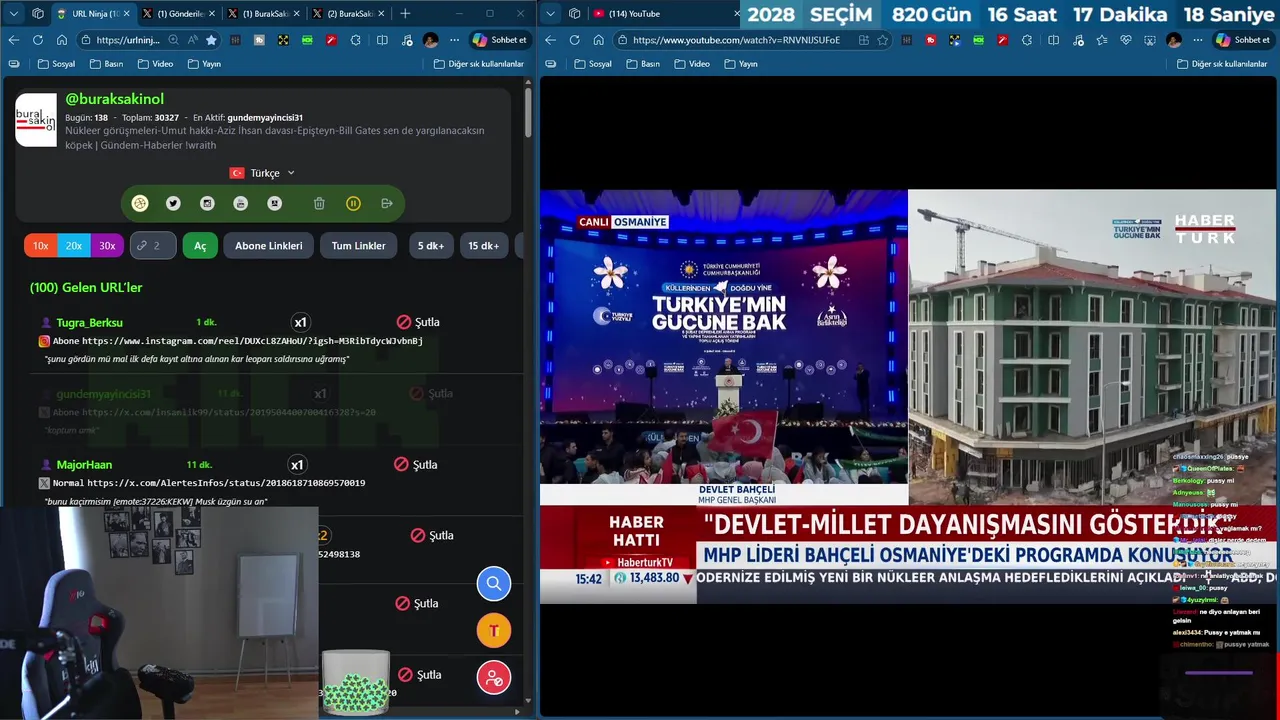Viewport: 1280px width, 720px height.
Task: Click the trash bin icon in green toolbar
Action: [x=319, y=203]
